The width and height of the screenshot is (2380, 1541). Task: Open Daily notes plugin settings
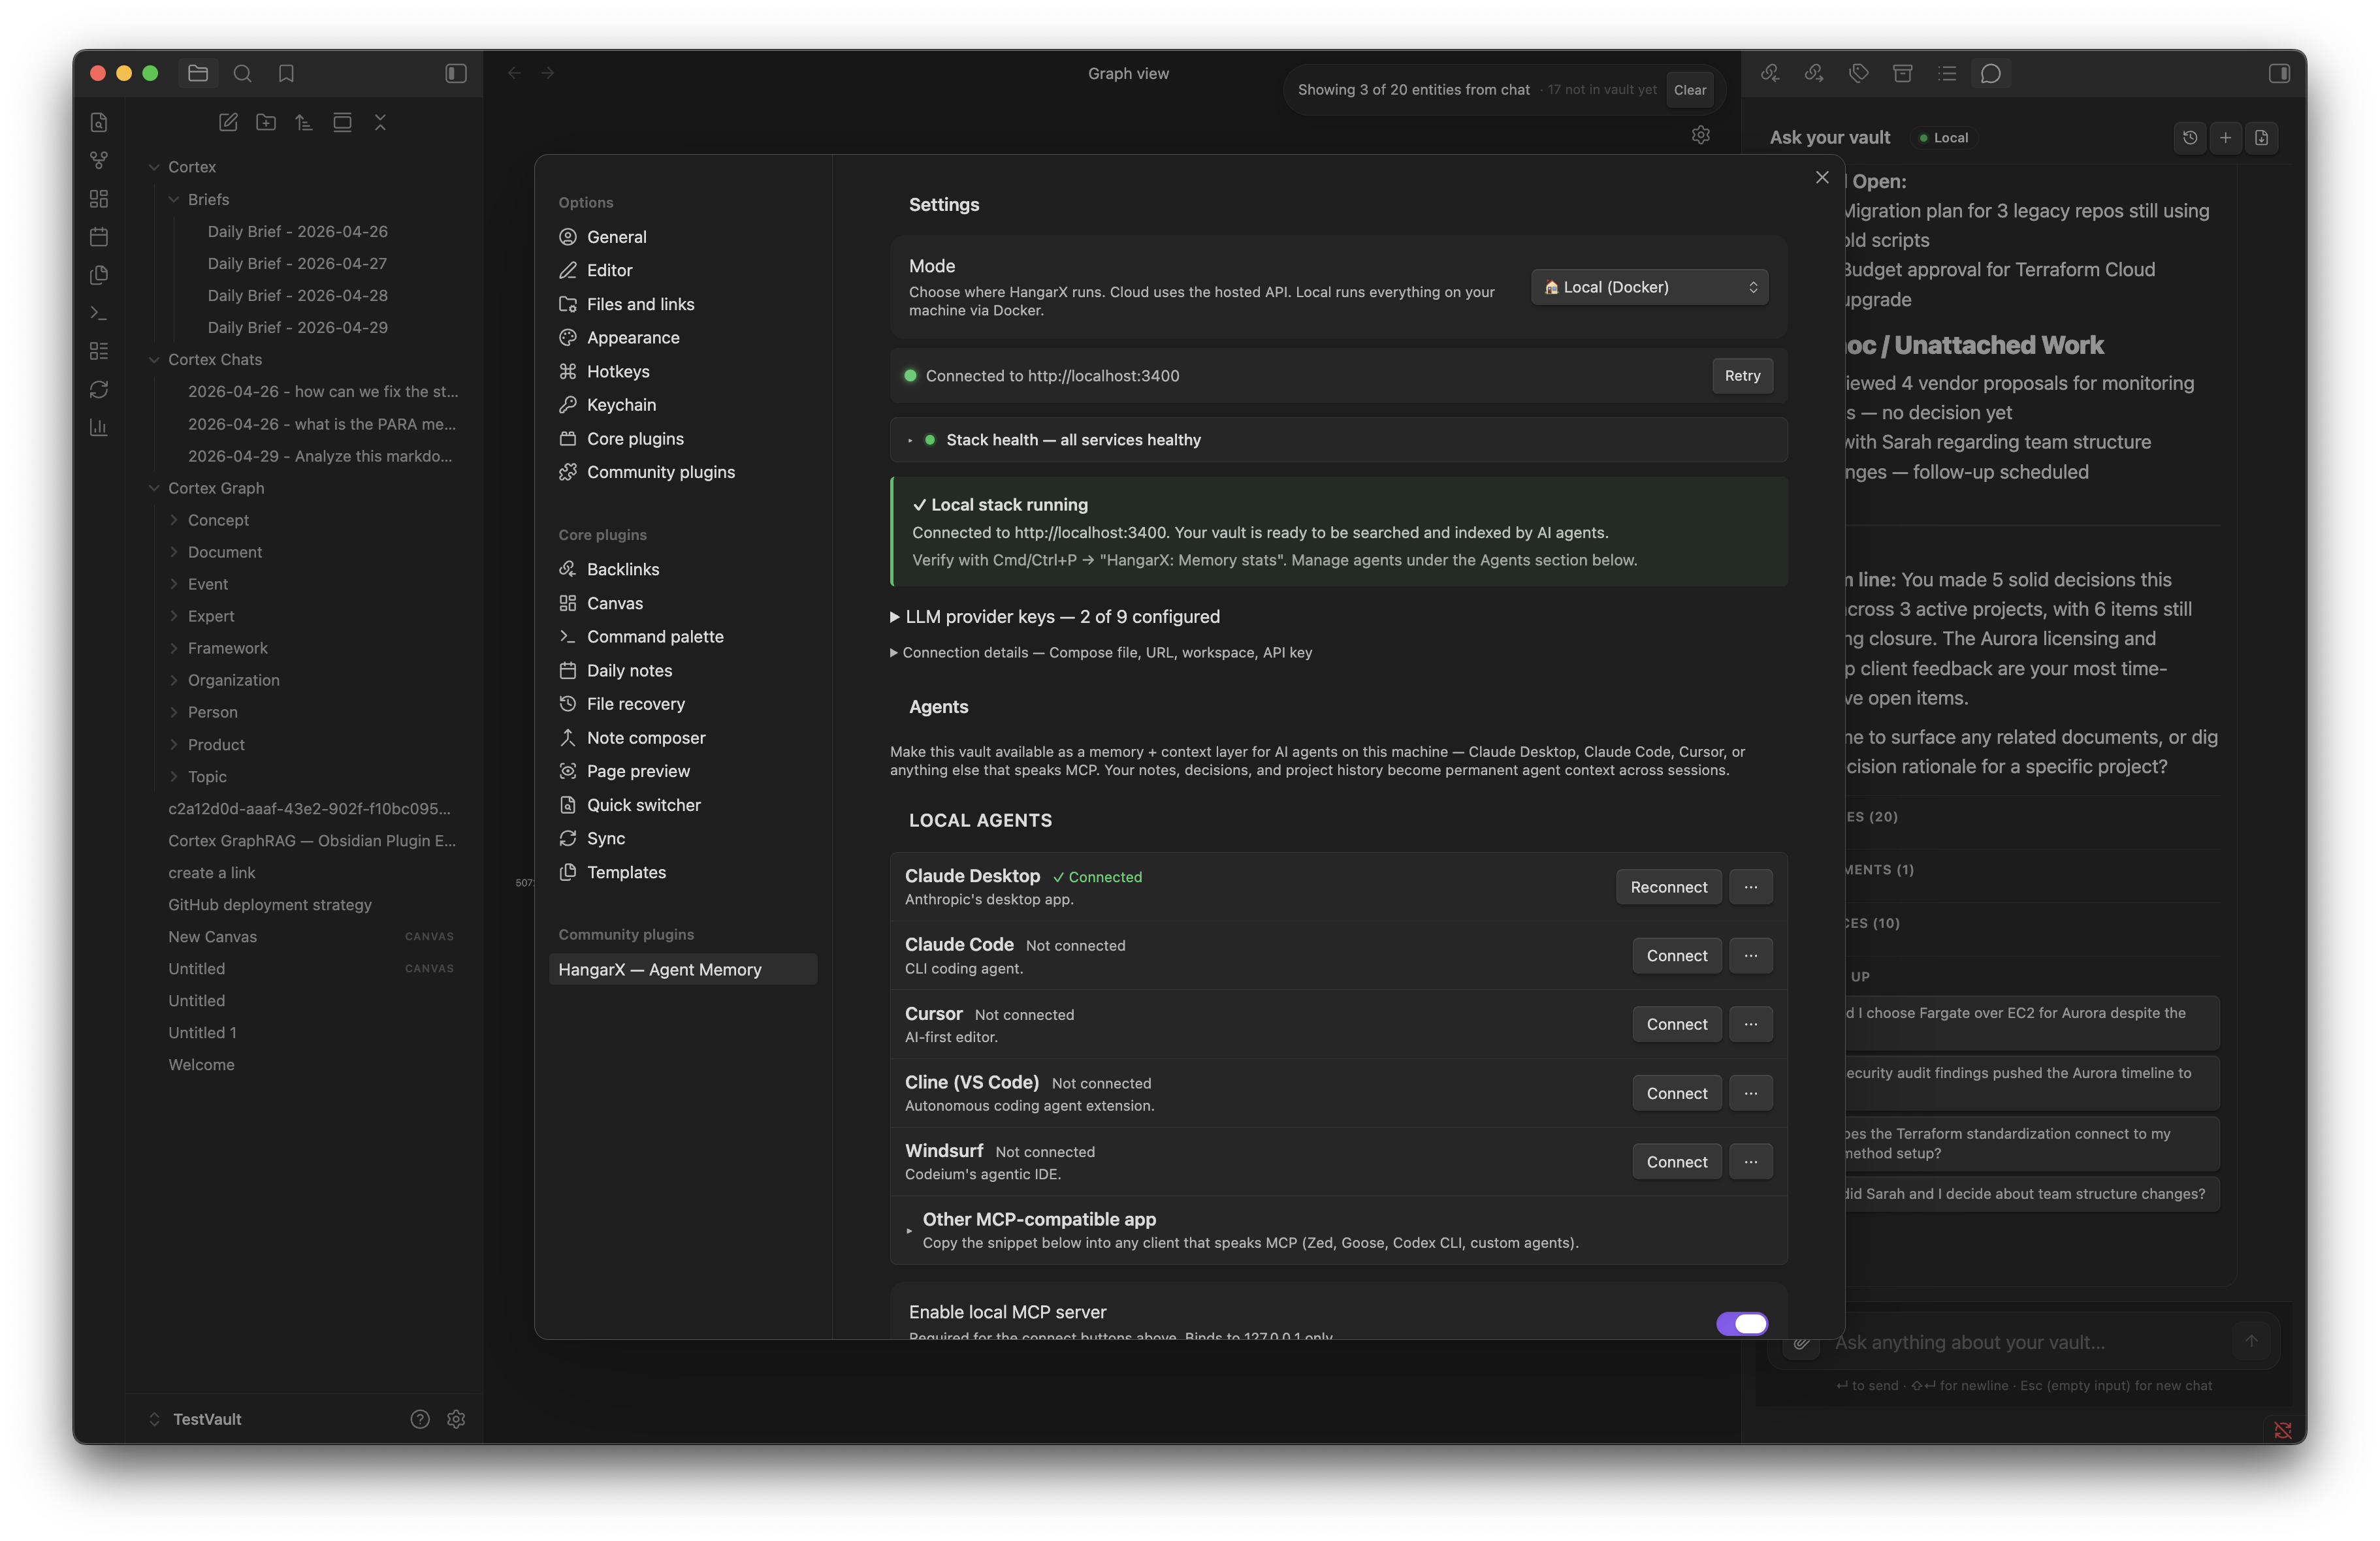point(629,671)
